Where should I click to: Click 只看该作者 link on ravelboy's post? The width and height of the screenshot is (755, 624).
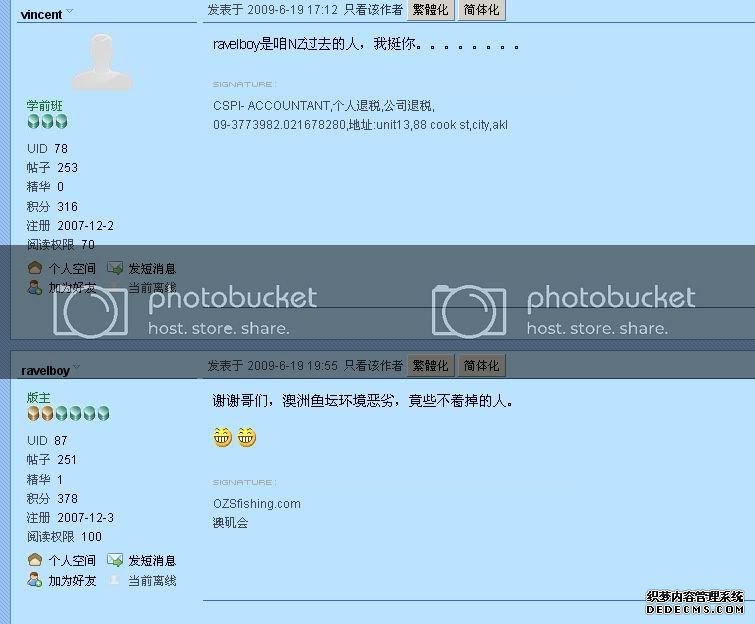click(373, 365)
